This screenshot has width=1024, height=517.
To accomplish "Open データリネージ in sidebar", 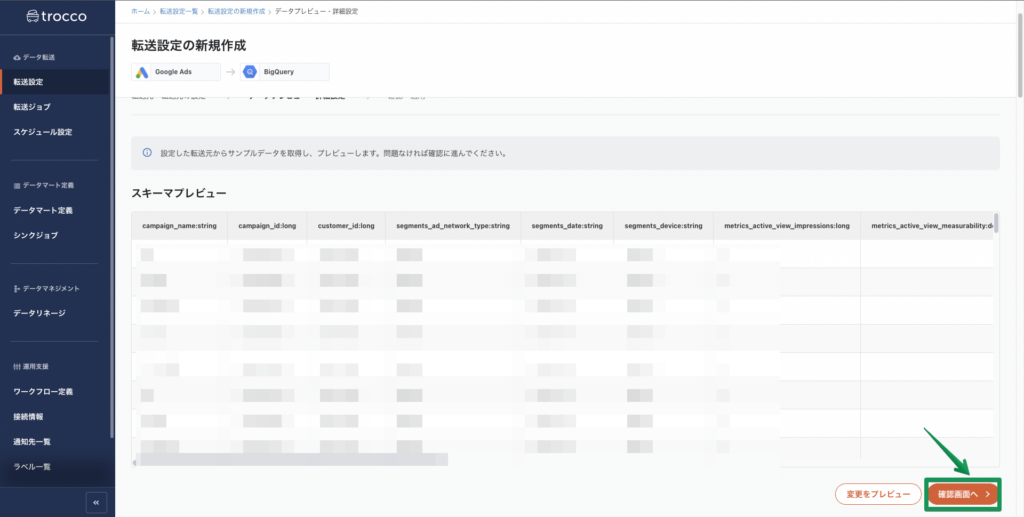I will (39, 313).
